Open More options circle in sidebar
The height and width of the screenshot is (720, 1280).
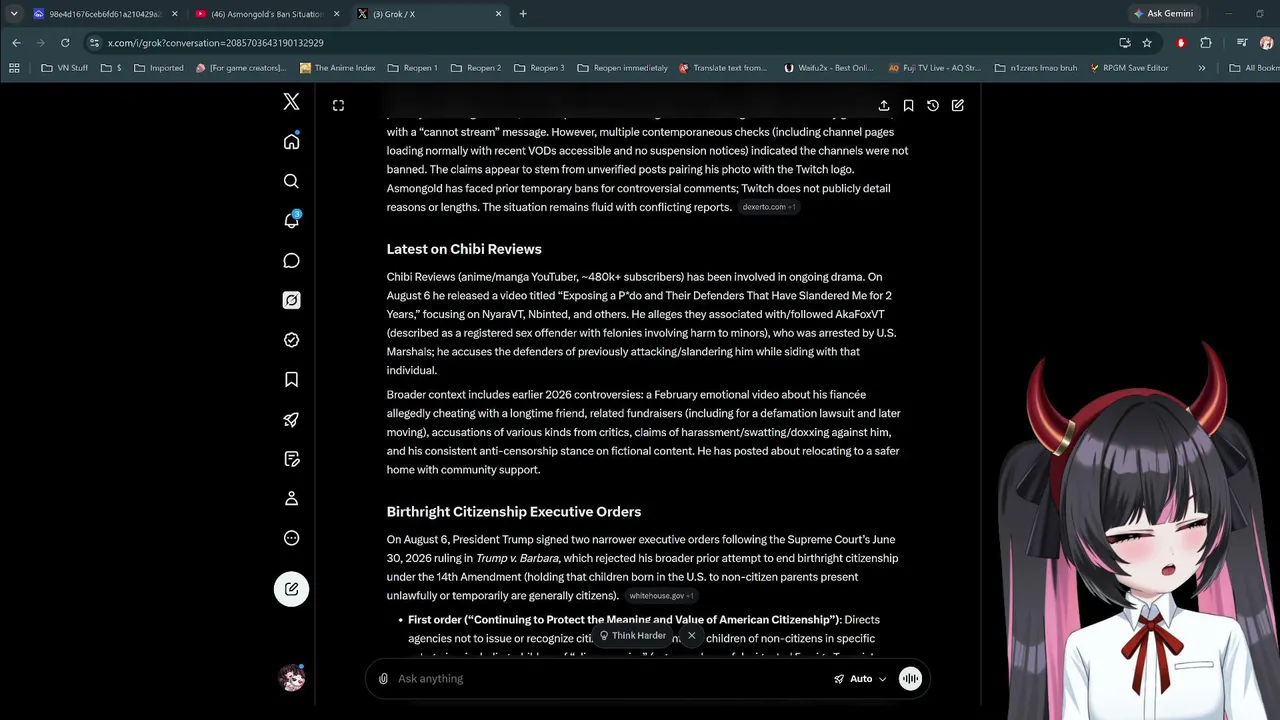coord(291,538)
